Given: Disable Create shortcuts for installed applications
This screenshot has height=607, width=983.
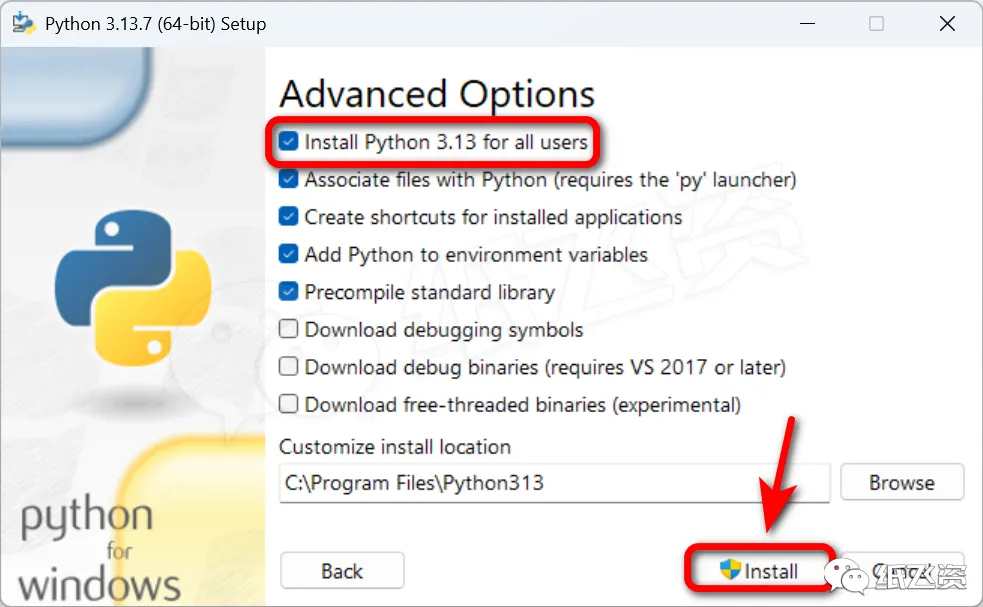Looking at the screenshot, I should click(x=288, y=217).
